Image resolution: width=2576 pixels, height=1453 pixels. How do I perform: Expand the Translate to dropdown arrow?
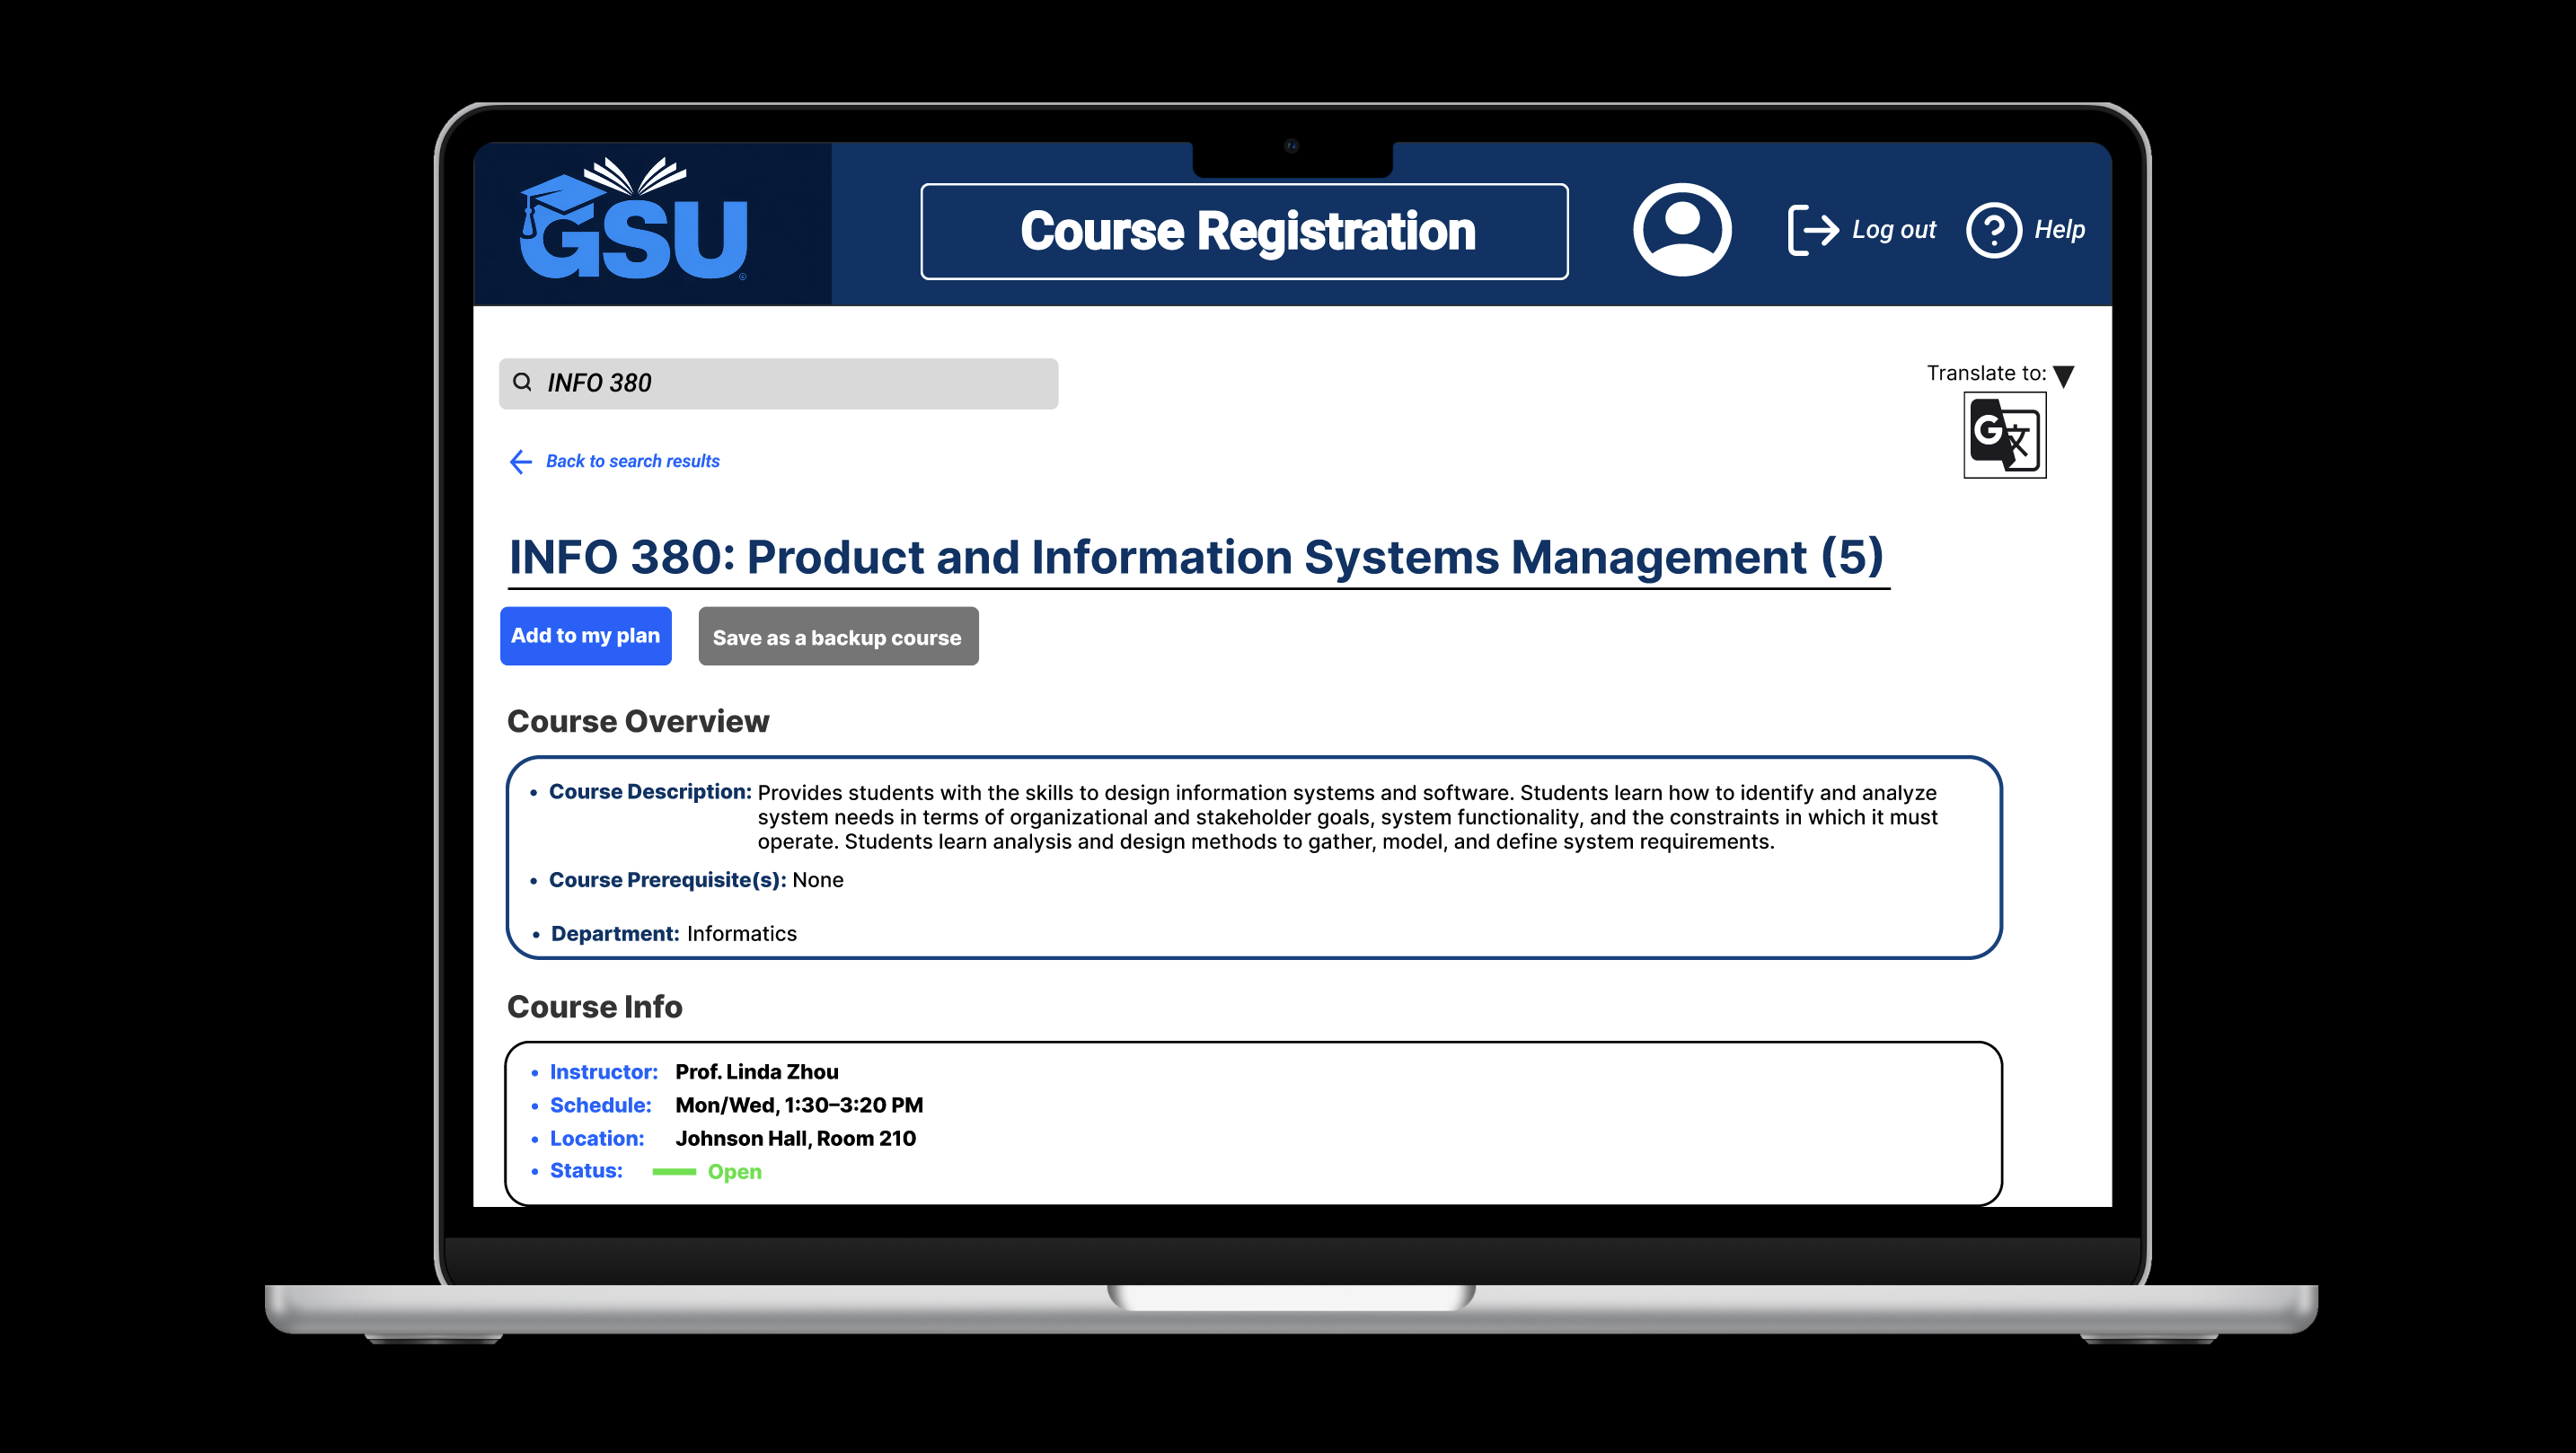click(2064, 376)
